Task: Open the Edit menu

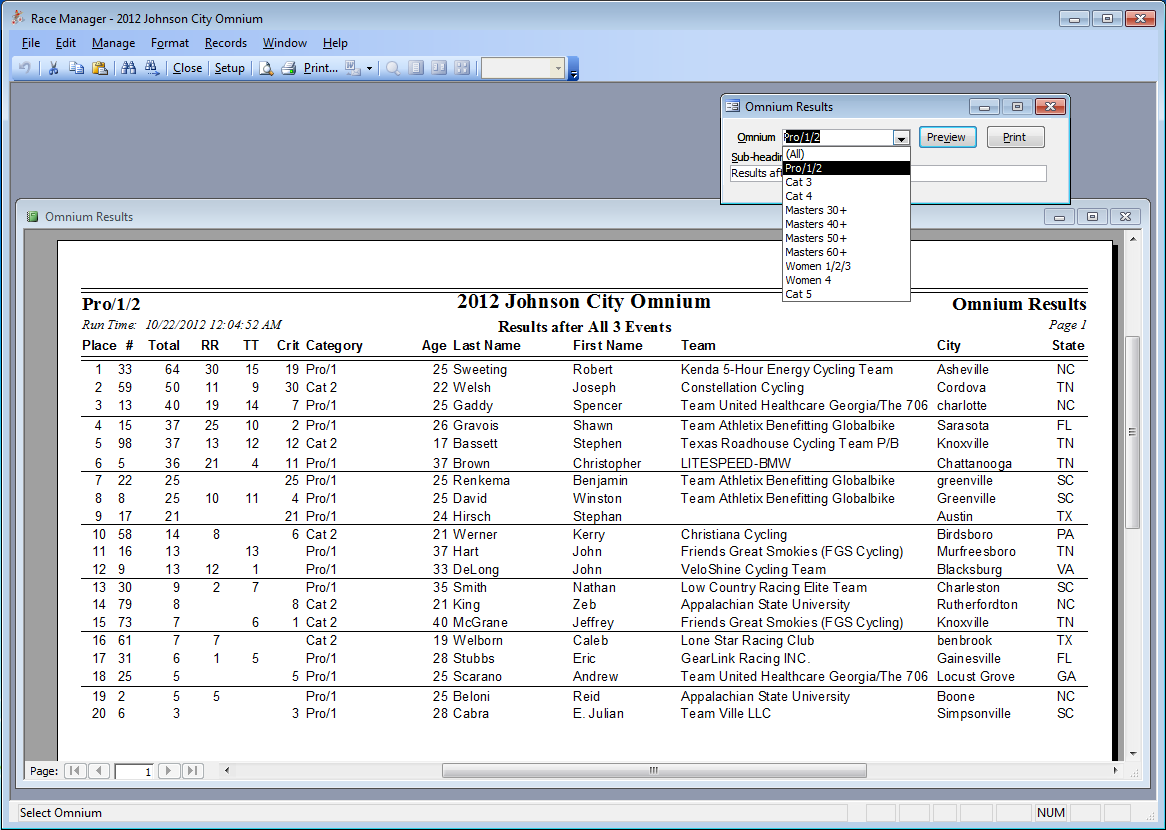Action: pyautogui.click(x=65, y=43)
